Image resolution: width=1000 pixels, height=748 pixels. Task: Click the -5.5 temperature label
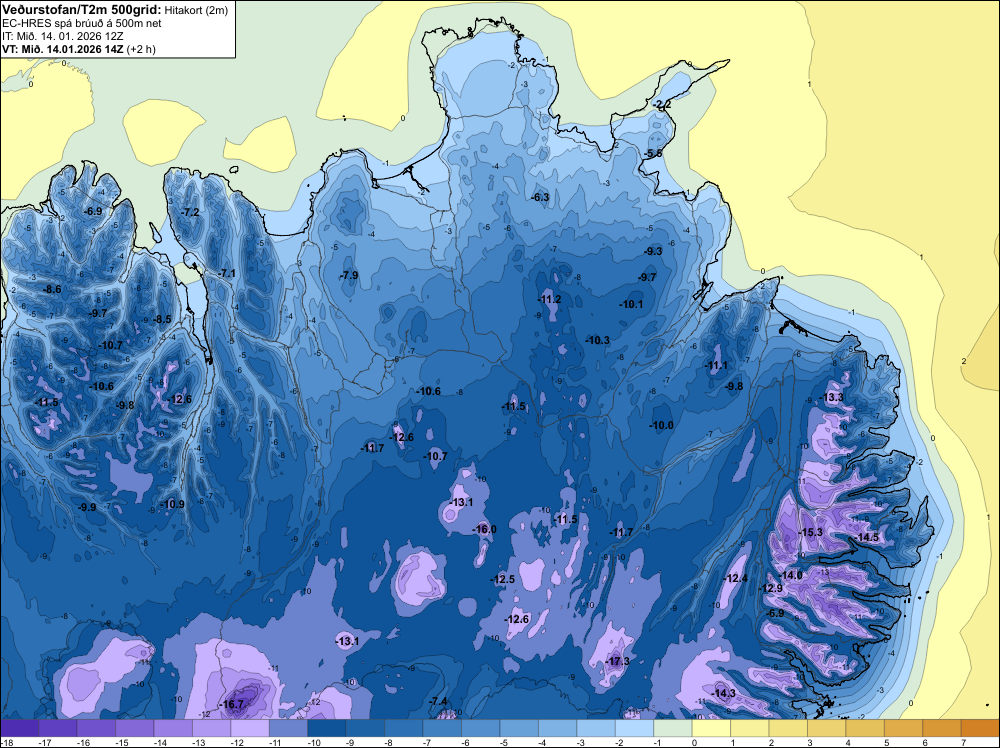[x=653, y=154]
